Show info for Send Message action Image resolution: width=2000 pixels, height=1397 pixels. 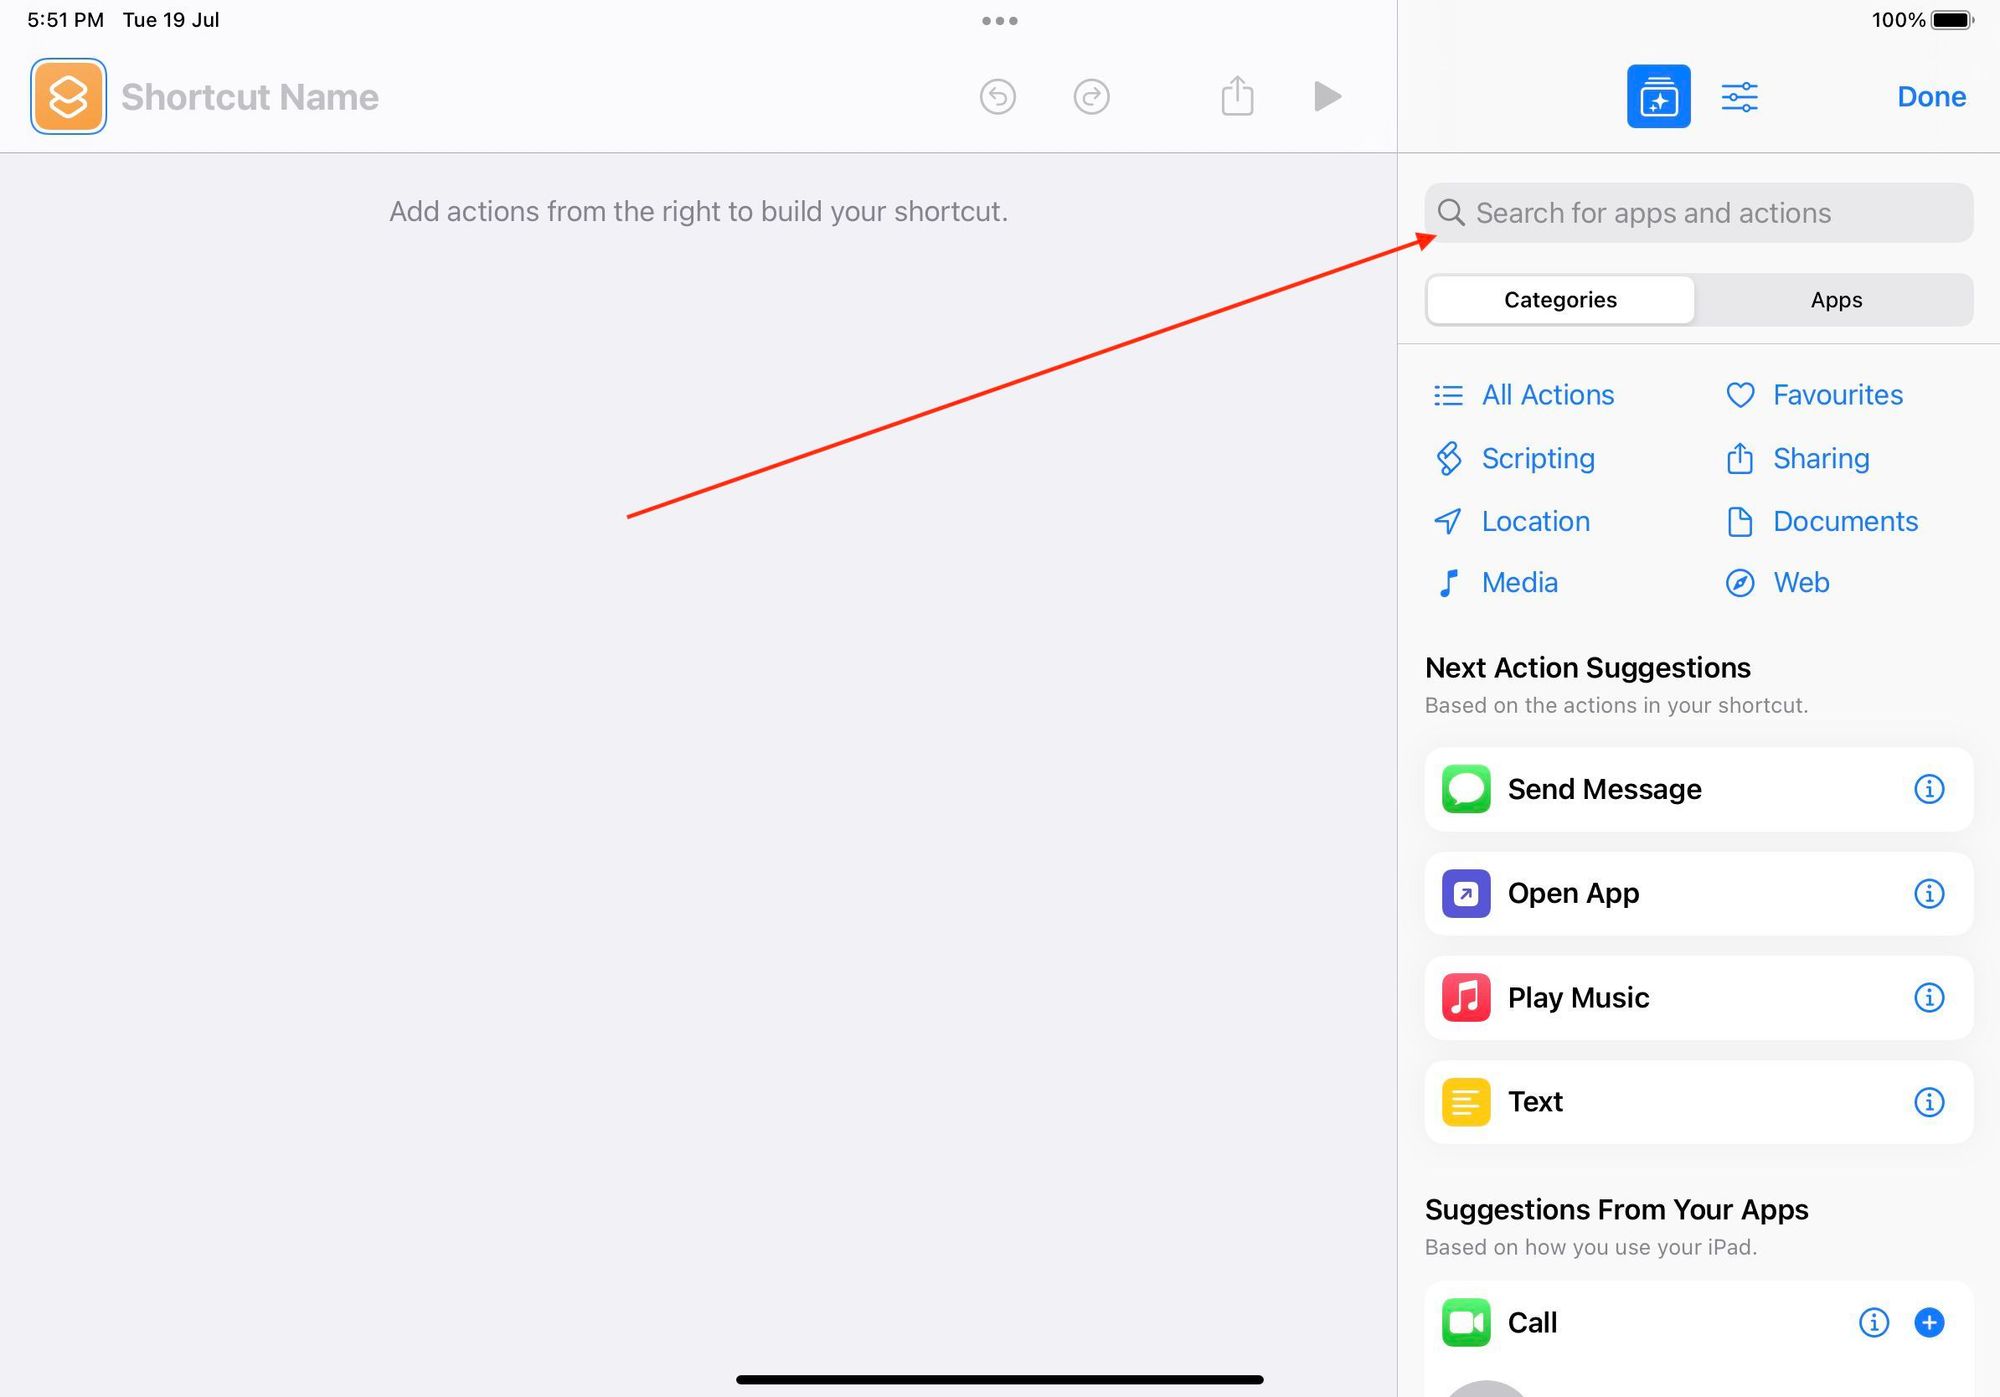1928,789
